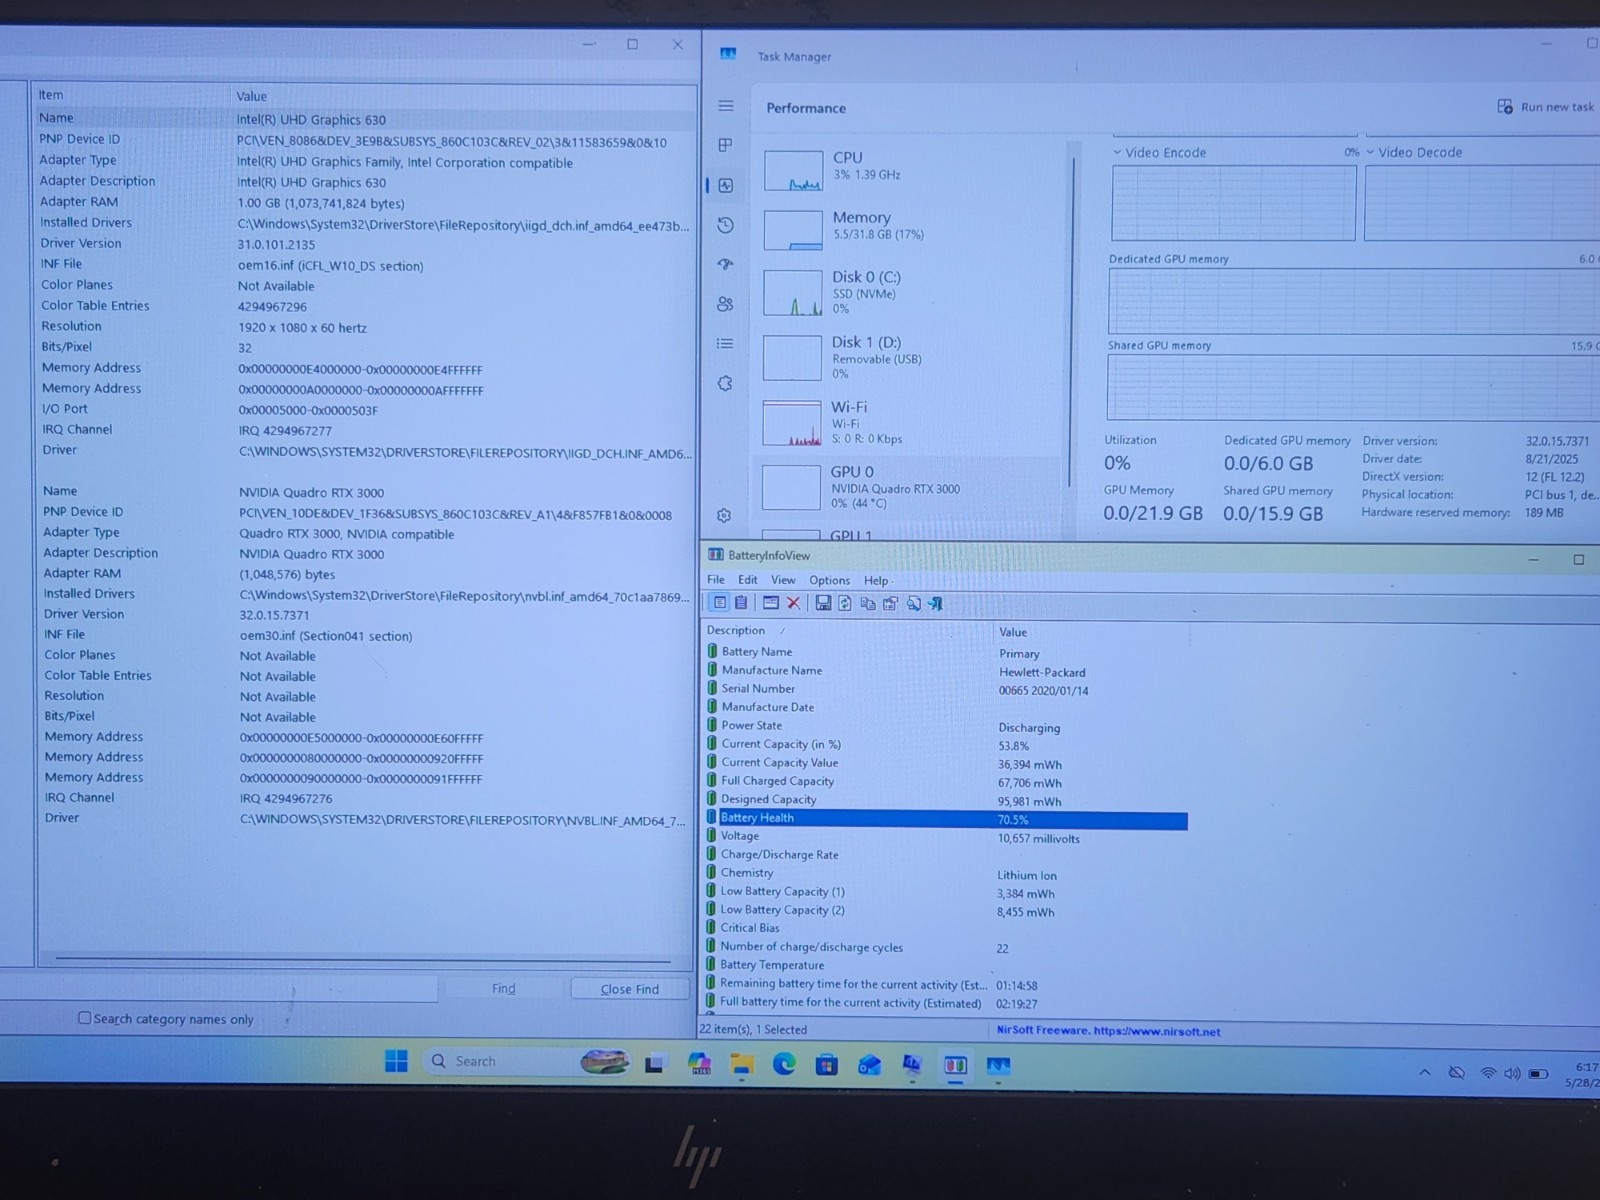1600x1200 pixels.
Task: Open Microsoft Edge from taskbar
Action: (x=784, y=1065)
